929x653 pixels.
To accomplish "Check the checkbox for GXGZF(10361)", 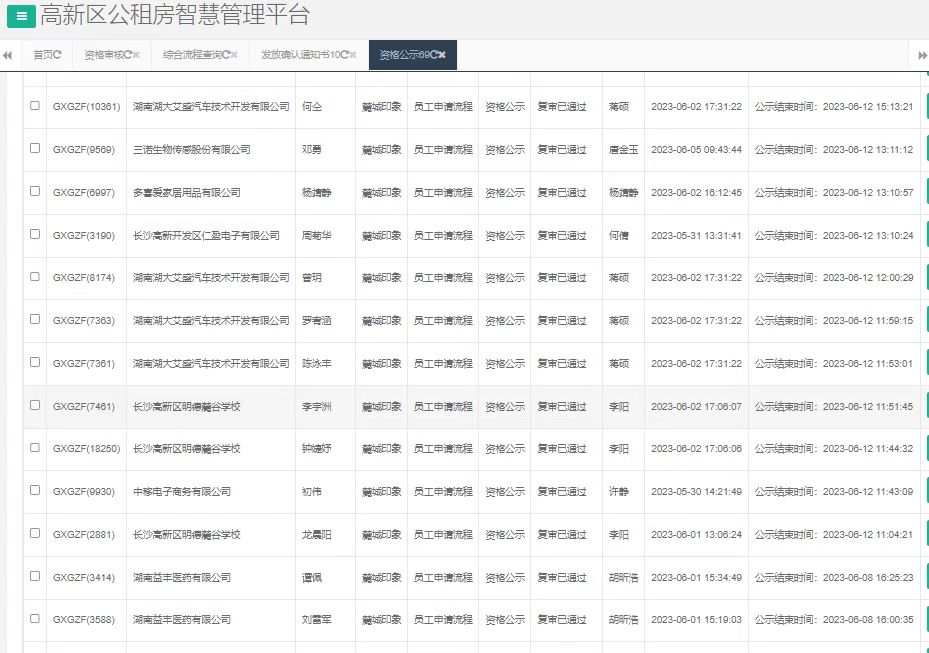I will pos(34,107).
